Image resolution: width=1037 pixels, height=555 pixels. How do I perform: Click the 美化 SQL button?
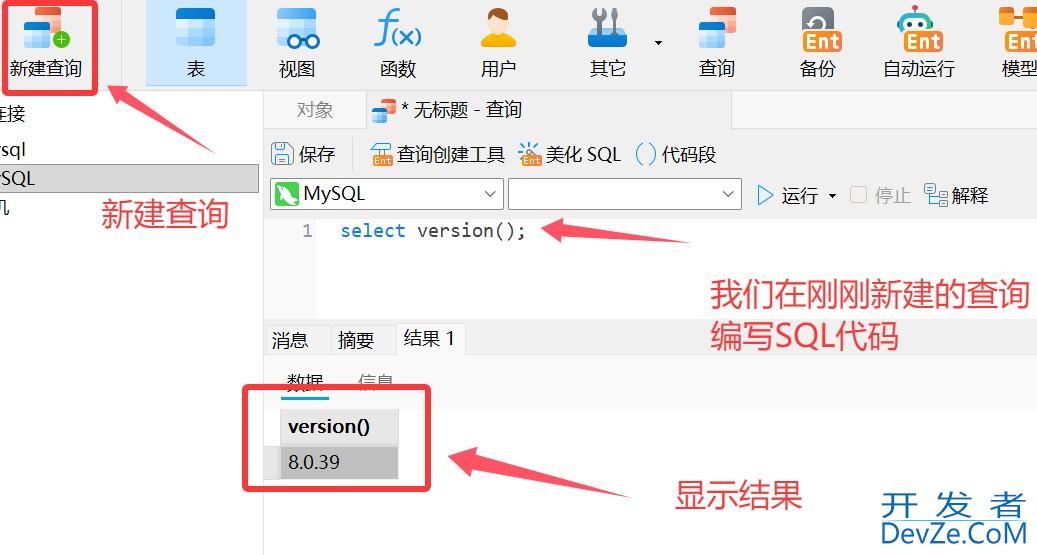tap(569, 154)
